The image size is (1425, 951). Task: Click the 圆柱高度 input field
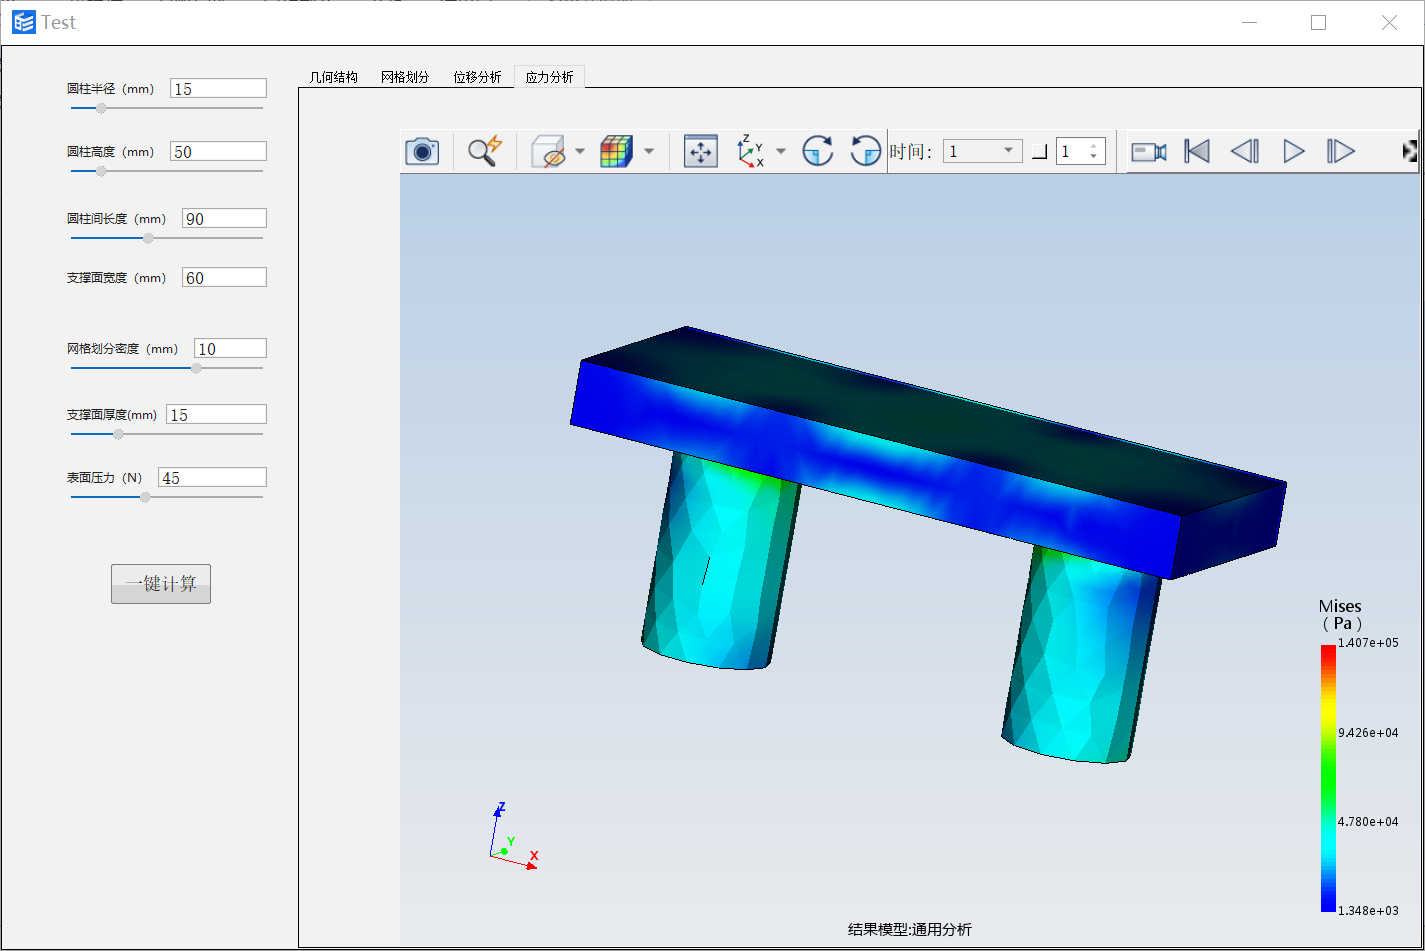[218, 151]
